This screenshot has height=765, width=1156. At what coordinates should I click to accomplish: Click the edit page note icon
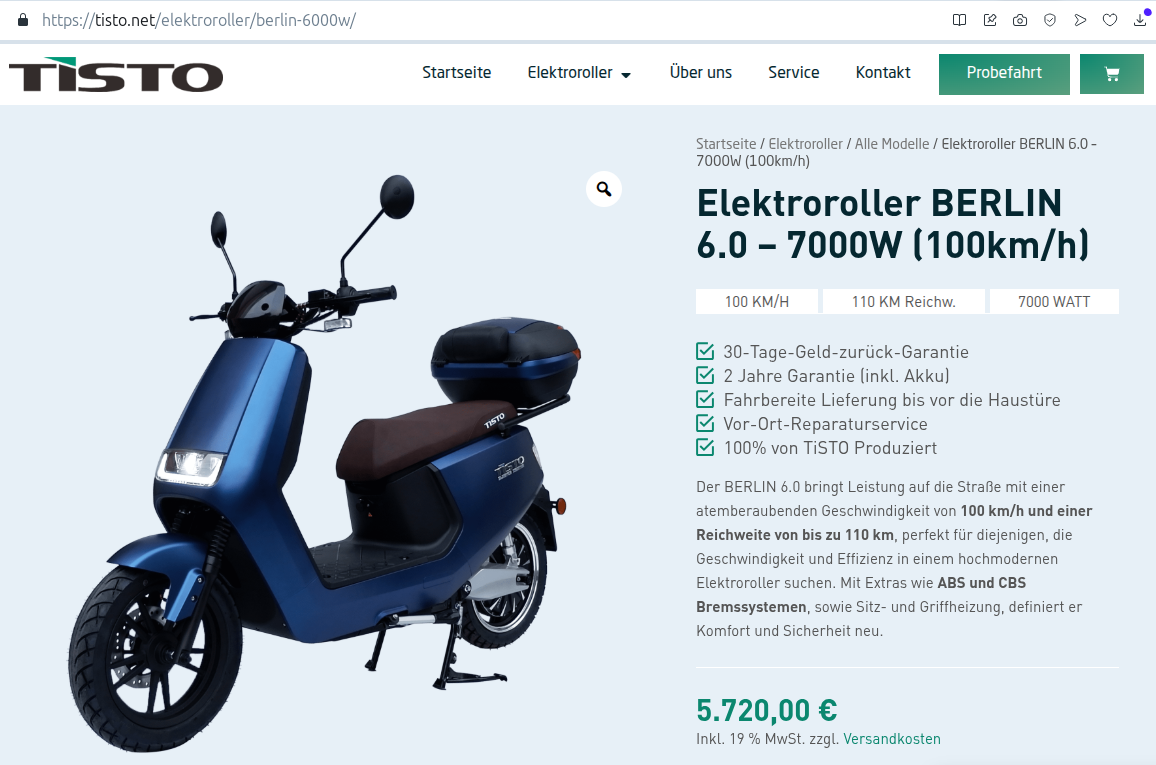point(990,20)
